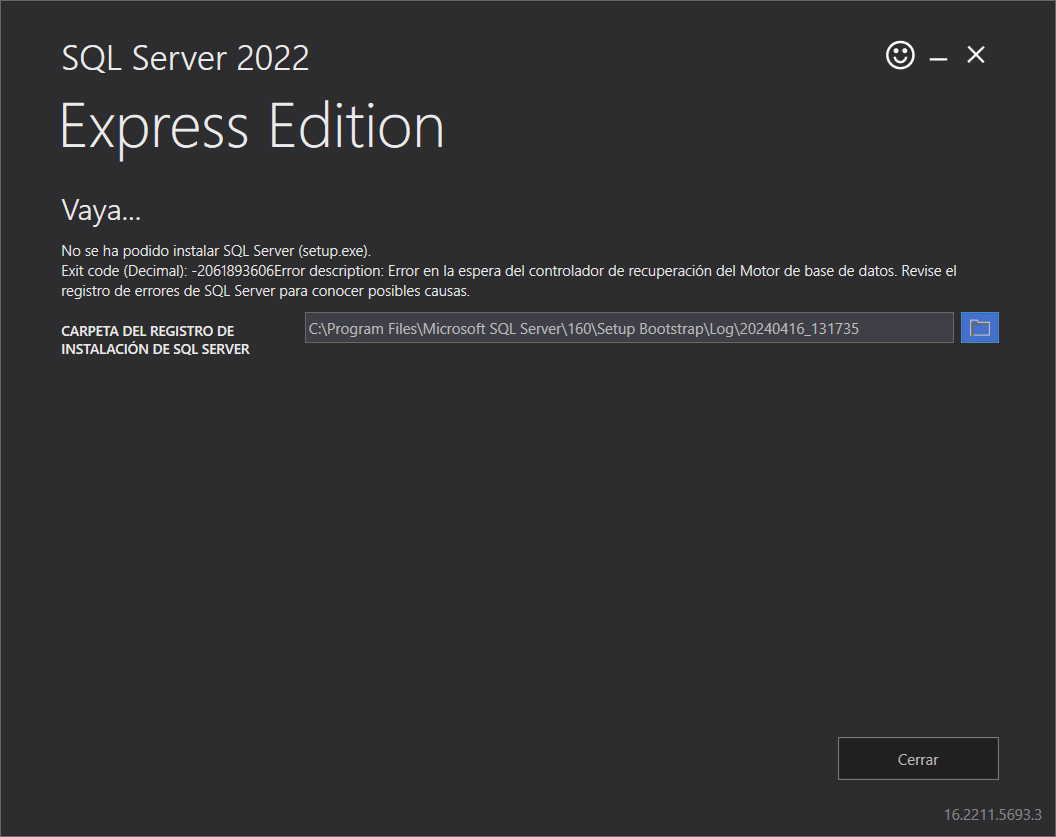
Task: Click the "CARPETA DEL REGISTRO DE INSTALACIÓN" label
Action: pos(156,340)
